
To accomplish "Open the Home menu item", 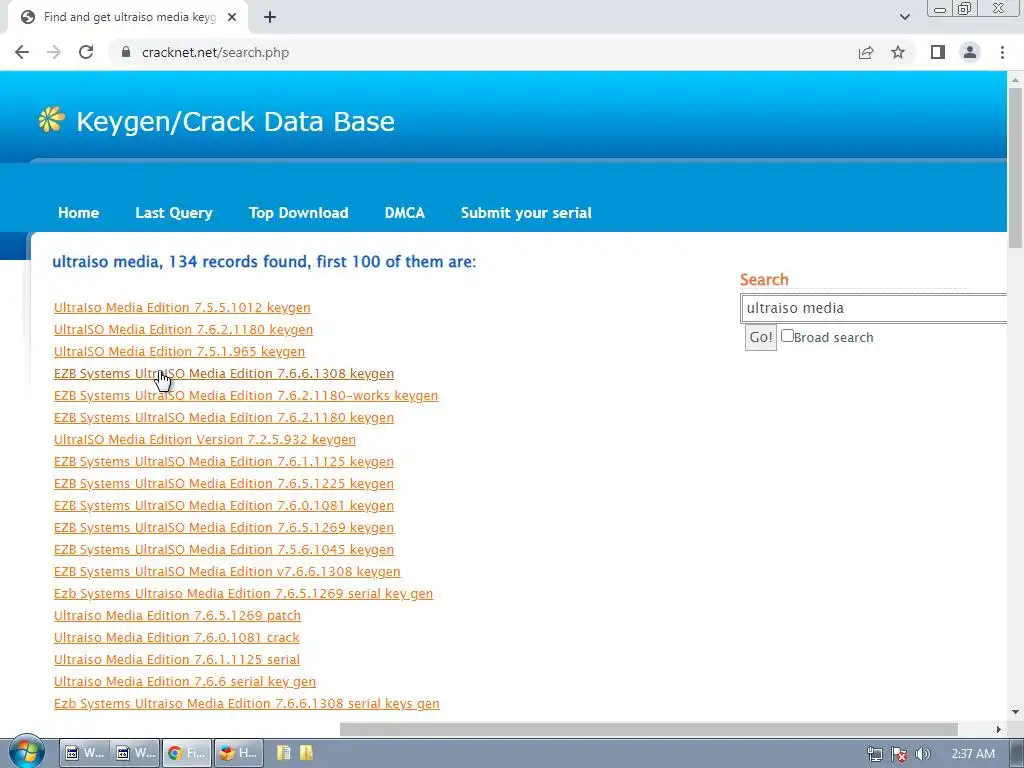I will [x=78, y=213].
